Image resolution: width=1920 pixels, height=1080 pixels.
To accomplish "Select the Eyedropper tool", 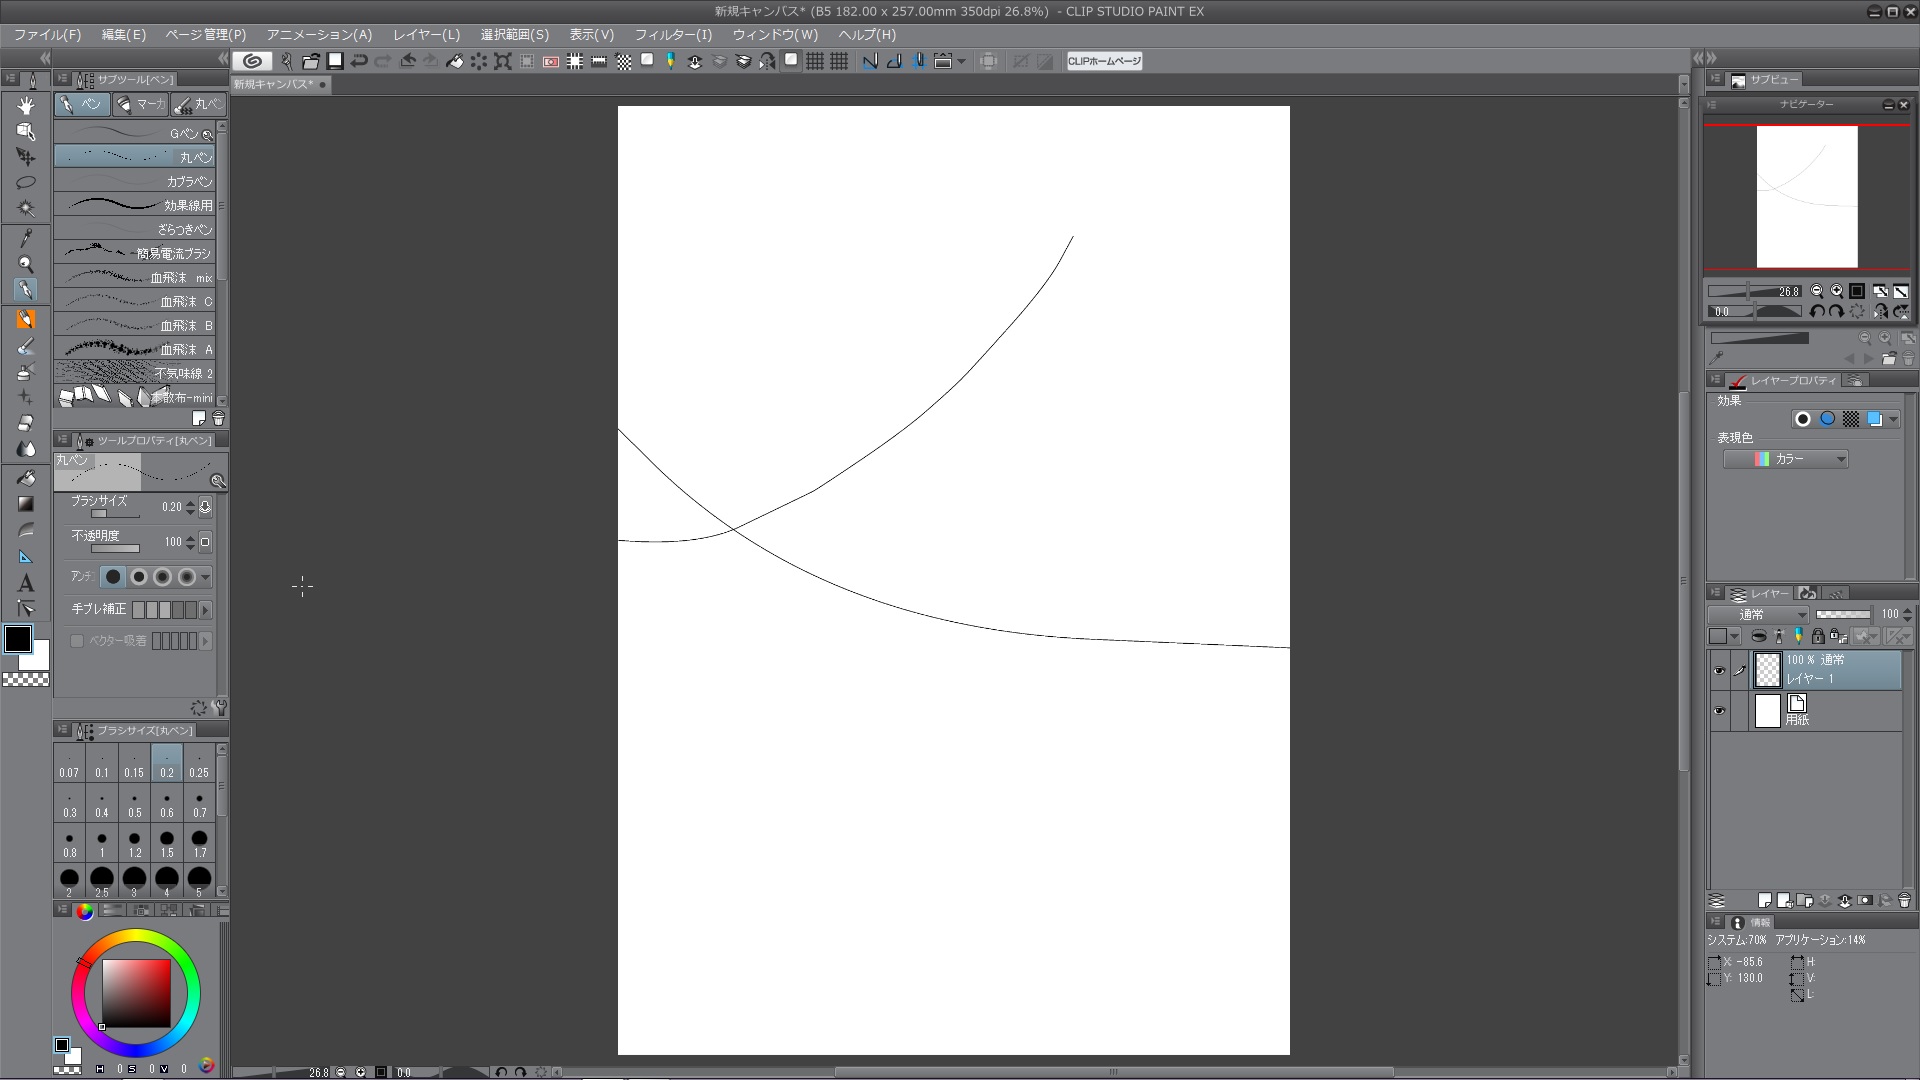I will 26,238.
